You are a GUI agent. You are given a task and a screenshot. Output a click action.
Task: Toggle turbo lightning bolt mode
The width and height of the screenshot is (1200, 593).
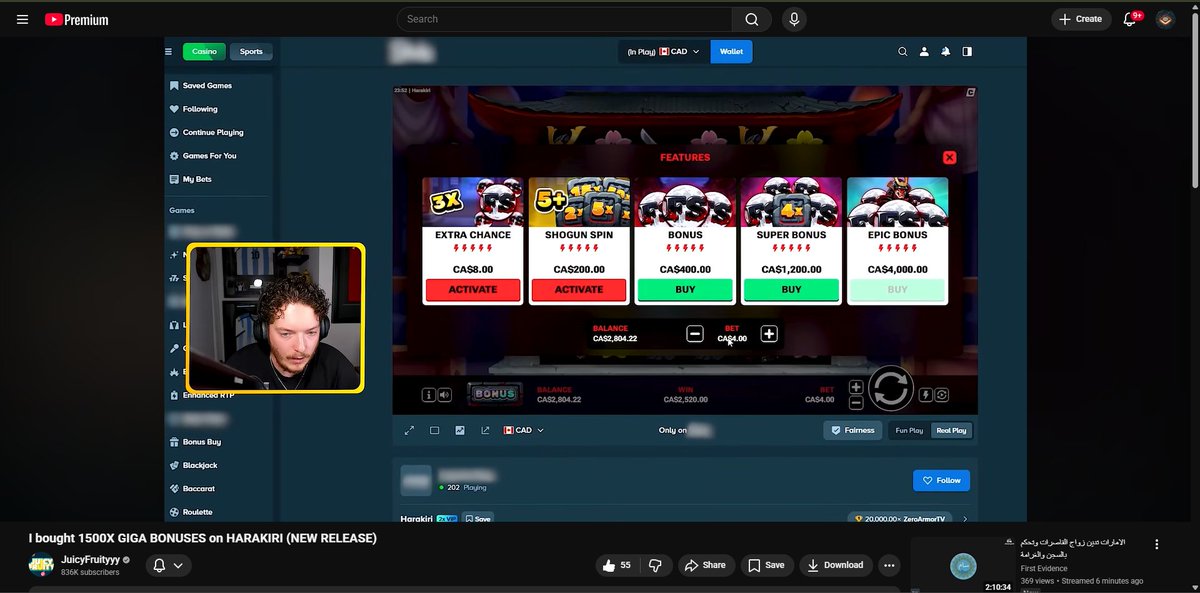tap(926, 395)
